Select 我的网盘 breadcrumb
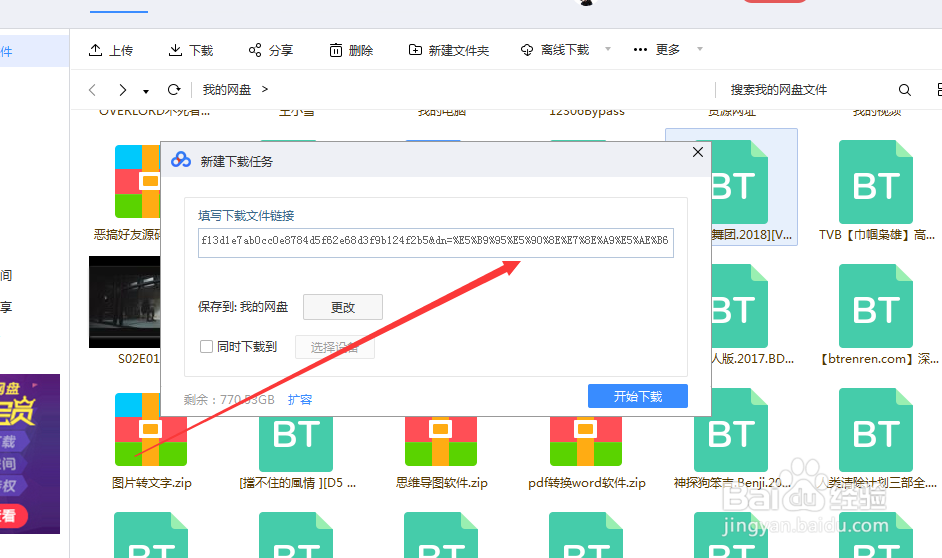This screenshot has height=558, width=942. coord(226,89)
